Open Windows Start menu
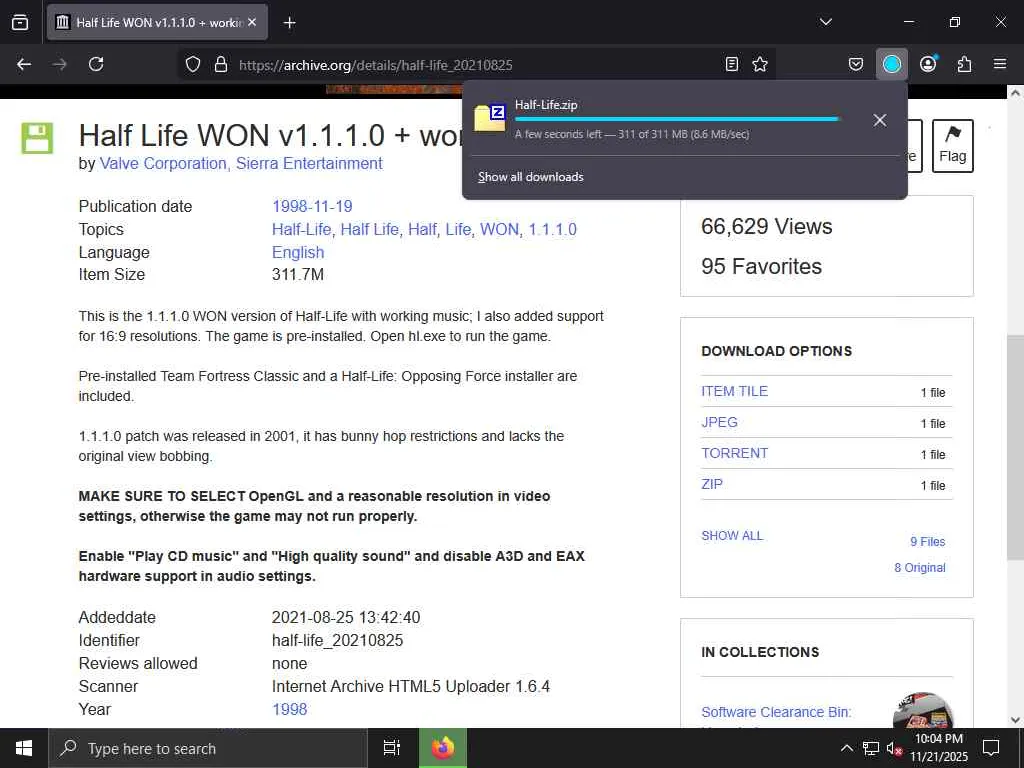1024x768 pixels. coord(24,748)
